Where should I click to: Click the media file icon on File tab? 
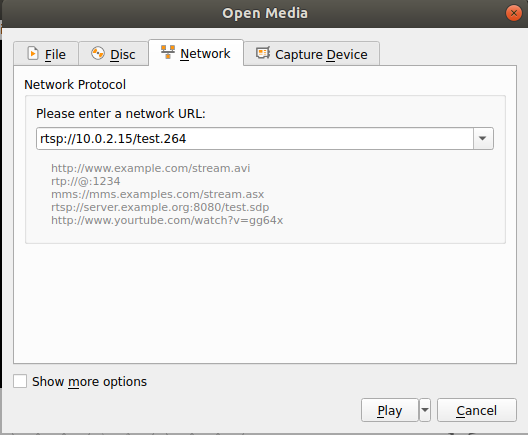tap(33, 54)
